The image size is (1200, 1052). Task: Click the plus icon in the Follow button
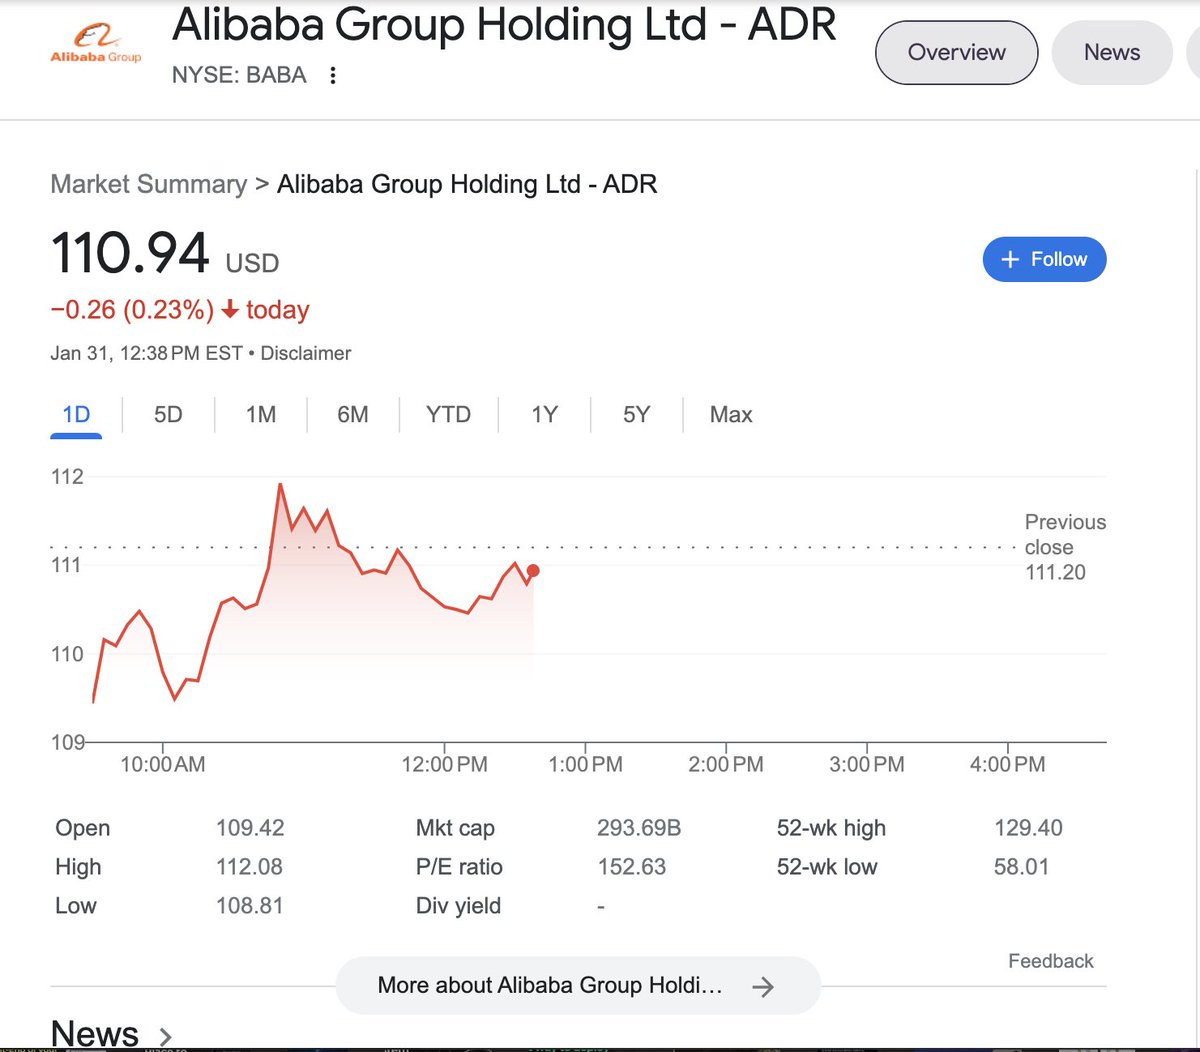(1010, 260)
